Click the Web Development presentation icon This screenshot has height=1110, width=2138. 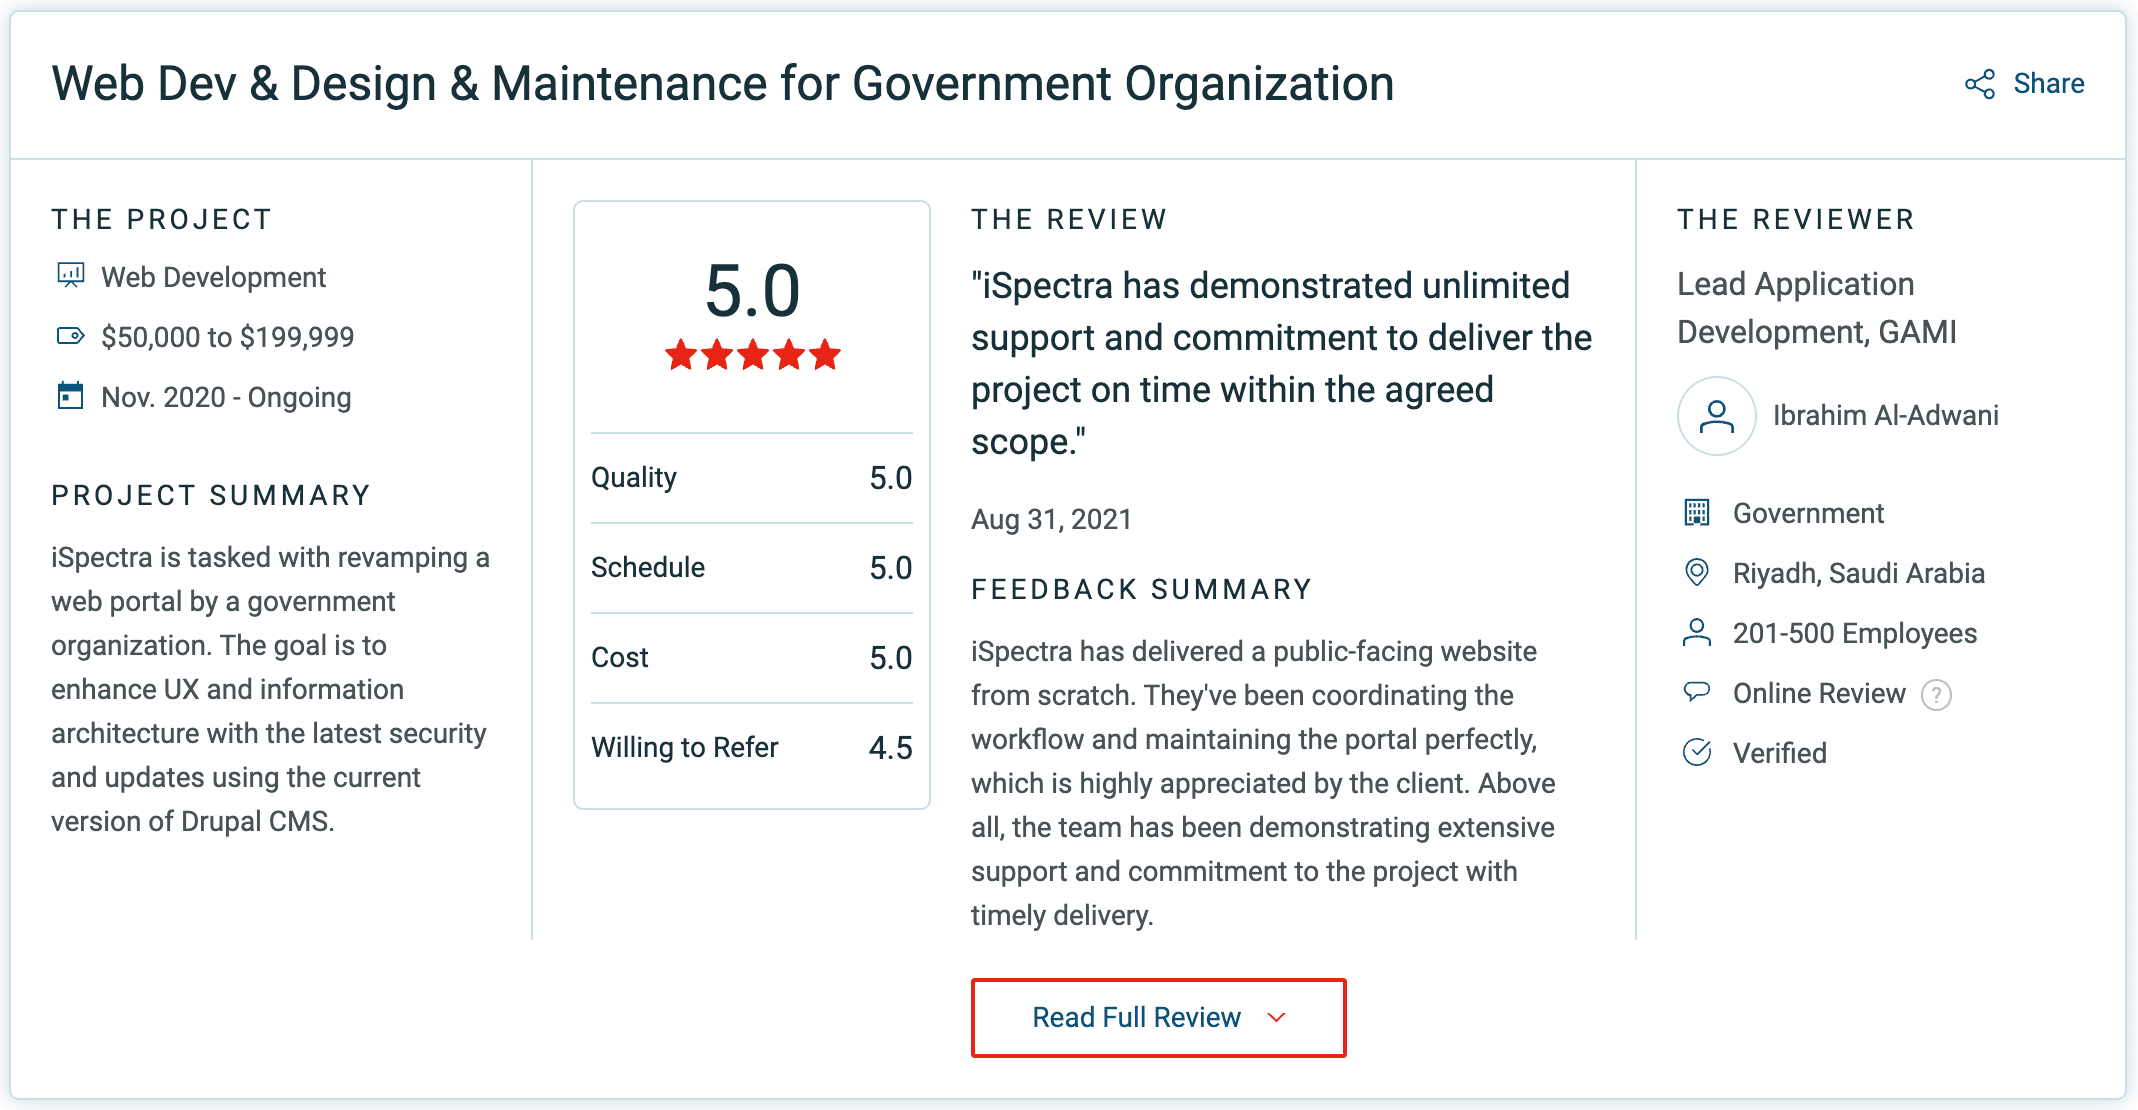click(x=71, y=276)
